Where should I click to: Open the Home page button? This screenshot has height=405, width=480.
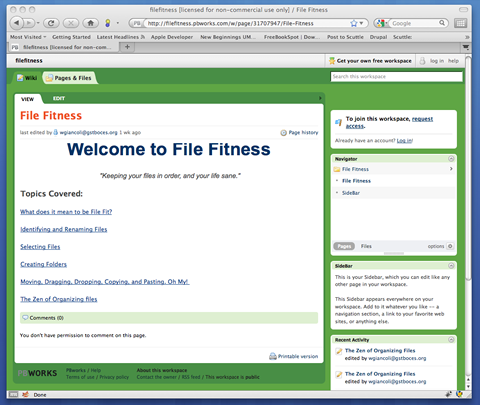90,23
